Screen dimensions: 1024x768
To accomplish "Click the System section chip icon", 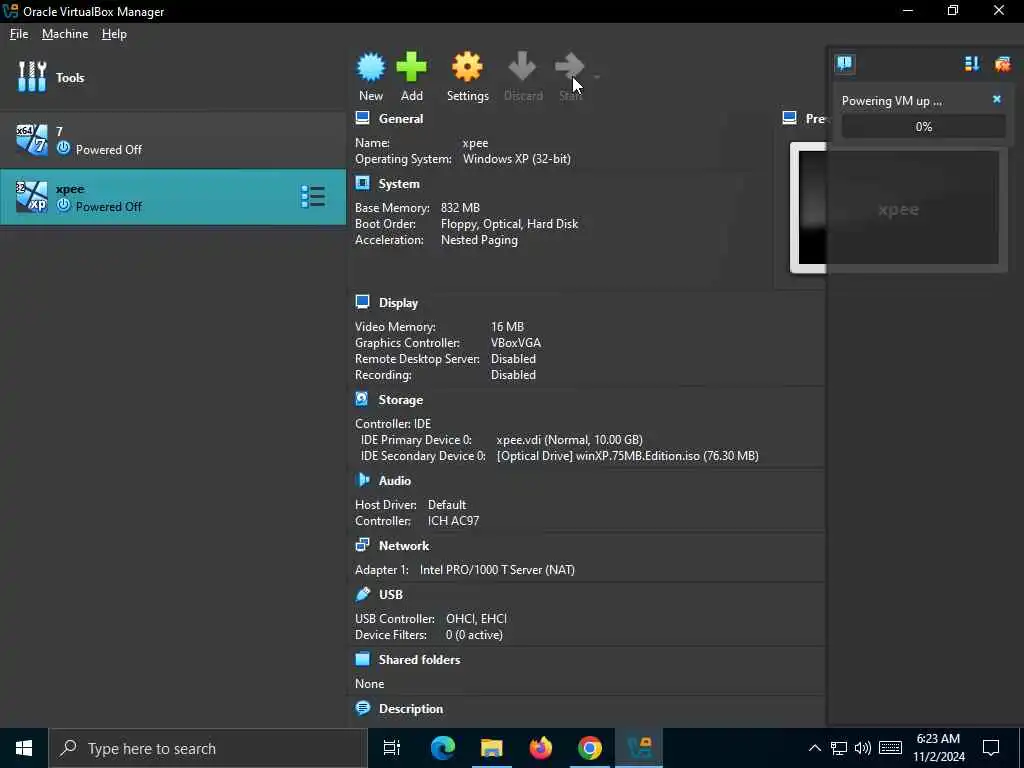I will (x=362, y=183).
